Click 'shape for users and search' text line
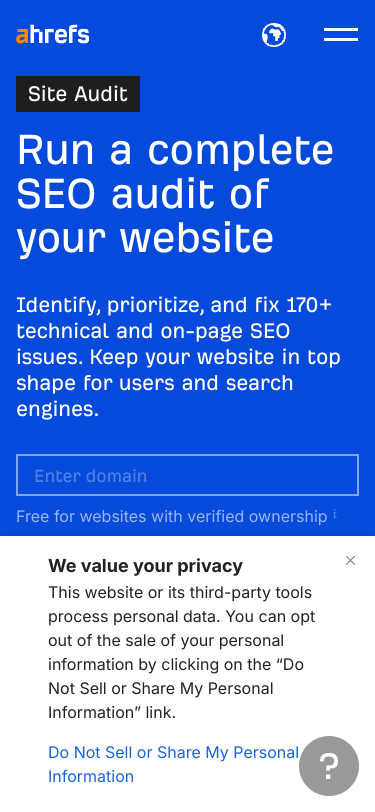 [155, 383]
